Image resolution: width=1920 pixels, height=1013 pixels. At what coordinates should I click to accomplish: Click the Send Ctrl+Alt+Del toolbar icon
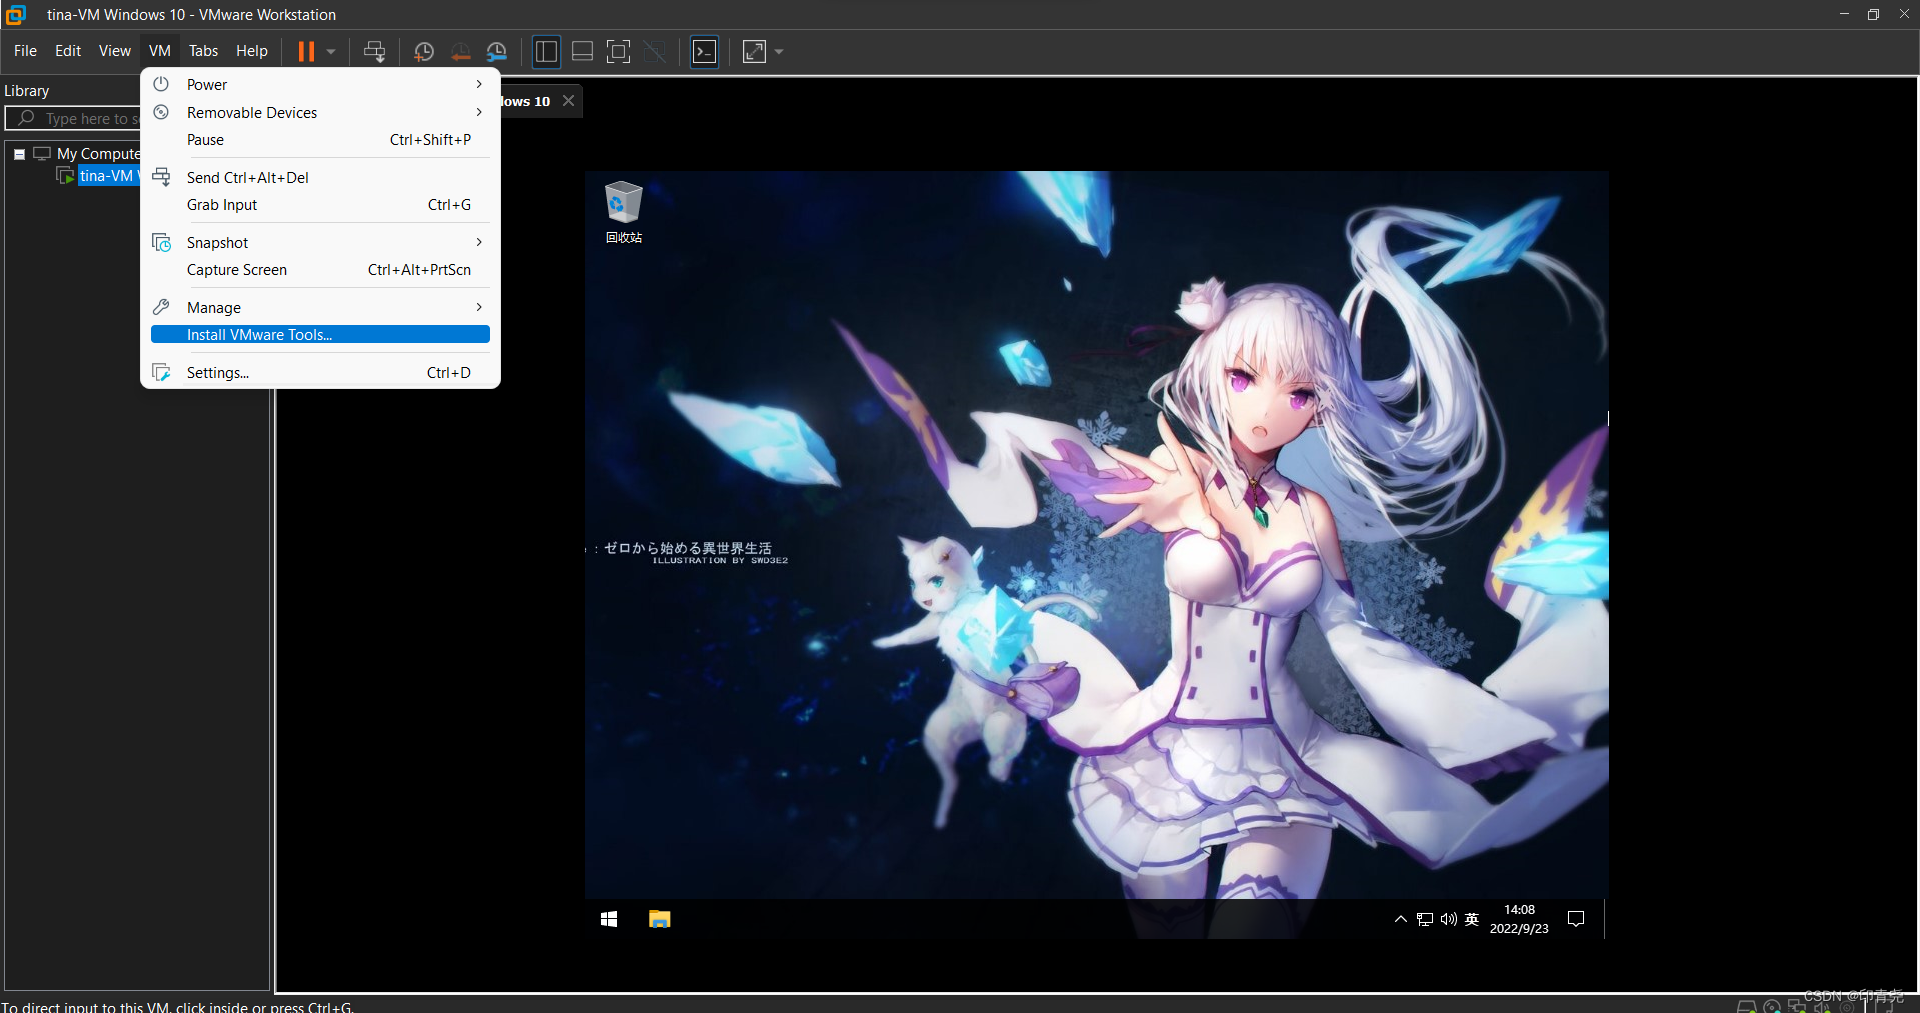point(374,51)
